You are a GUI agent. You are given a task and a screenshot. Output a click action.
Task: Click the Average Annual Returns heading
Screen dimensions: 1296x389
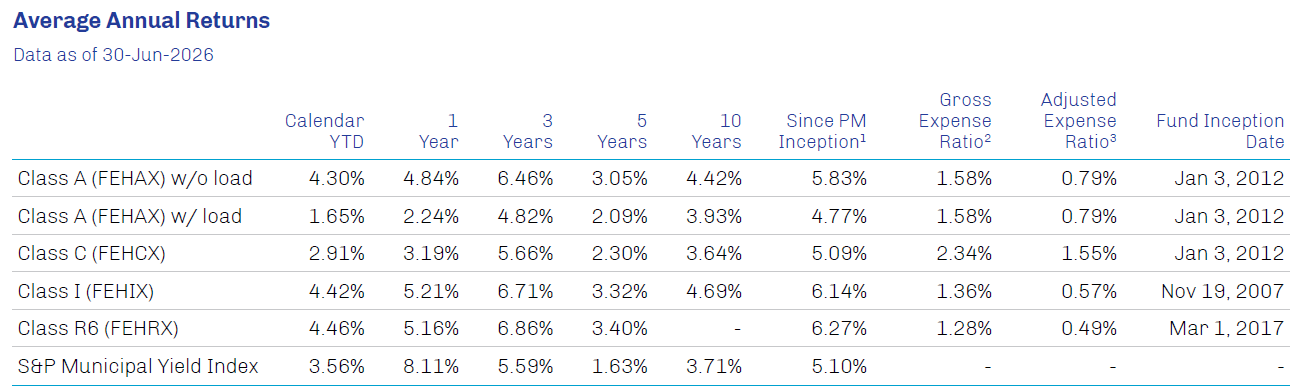141,20
